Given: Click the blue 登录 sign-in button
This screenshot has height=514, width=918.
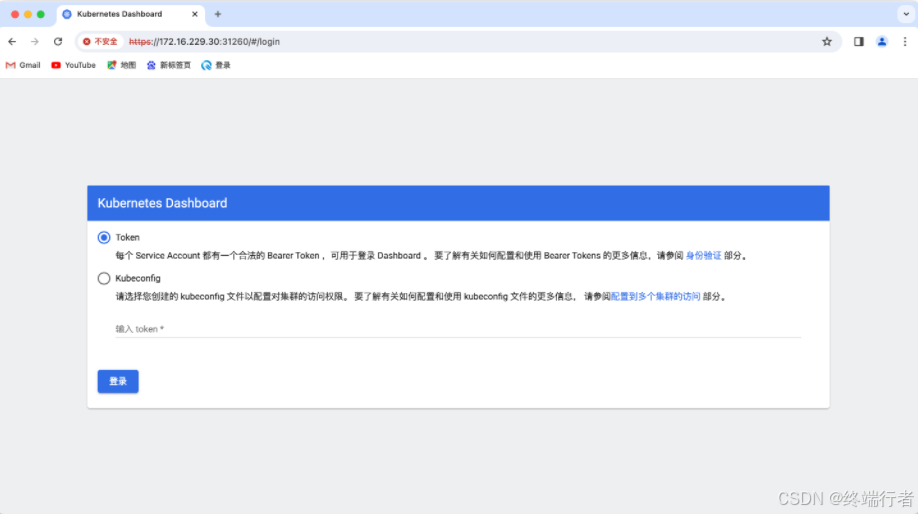Looking at the screenshot, I should pyautogui.click(x=118, y=381).
